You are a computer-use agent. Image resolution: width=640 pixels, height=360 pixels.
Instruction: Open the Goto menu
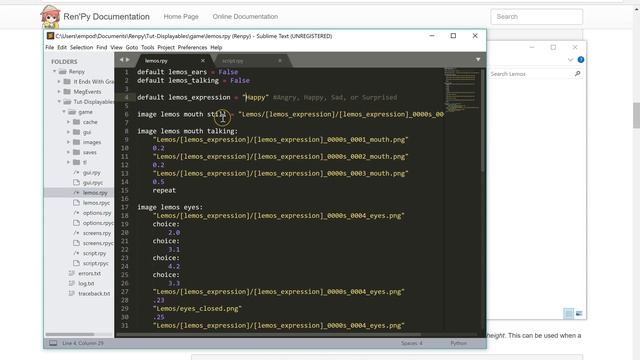(x=131, y=47)
